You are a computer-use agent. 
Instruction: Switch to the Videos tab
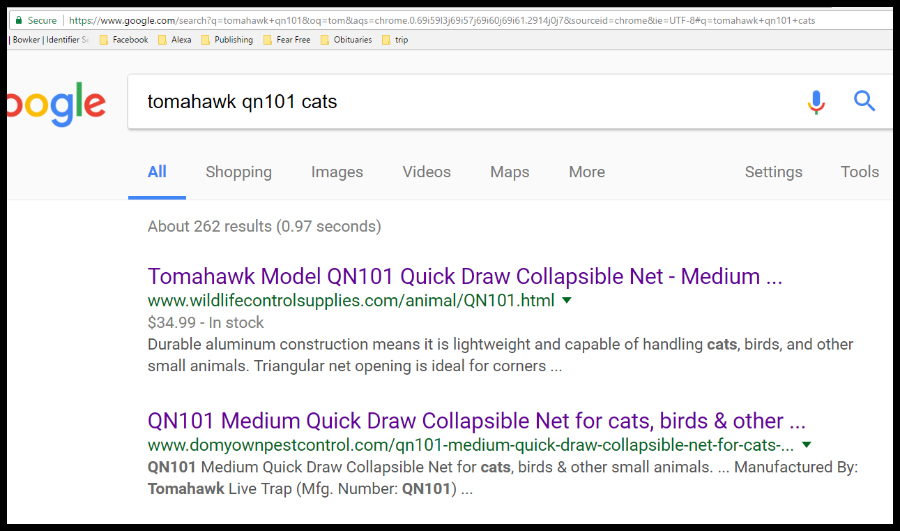(x=426, y=172)
